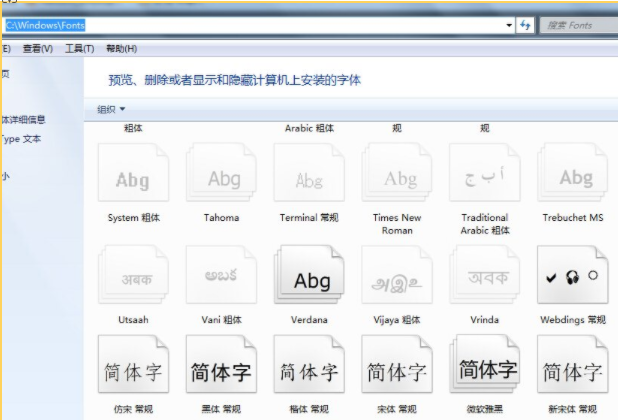The width and height of the screenshot is (618, 420).
Task: Click the 仿宋 常规 name label
Action: 134,409
